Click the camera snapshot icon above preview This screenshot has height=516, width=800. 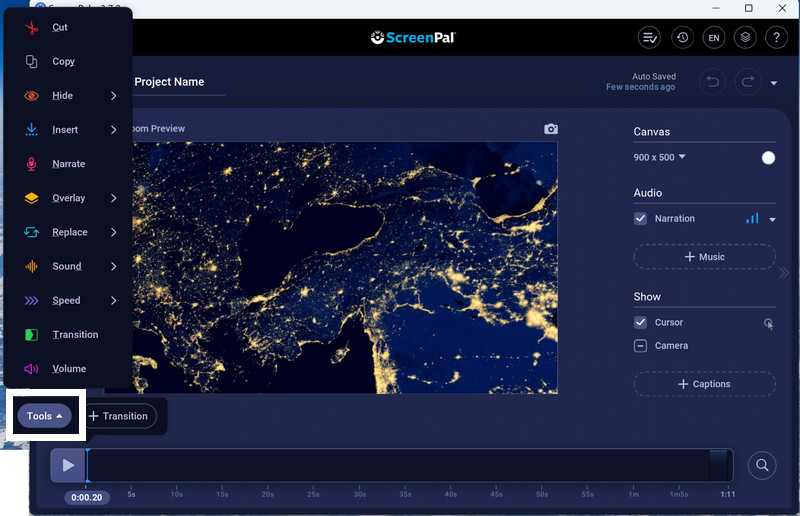click(x=550, y=129)
